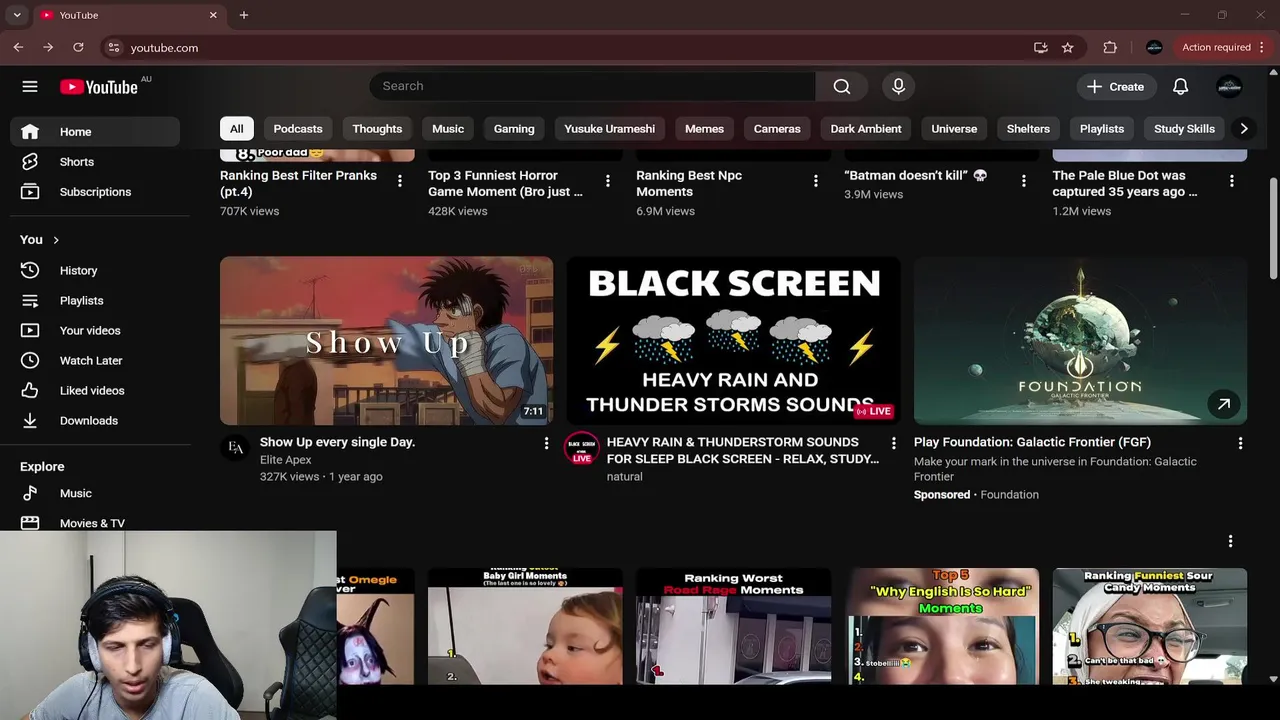The image size is (1280, 720).
Task: Open options for Show Up every single Day
Action: [x=546, y=443]
